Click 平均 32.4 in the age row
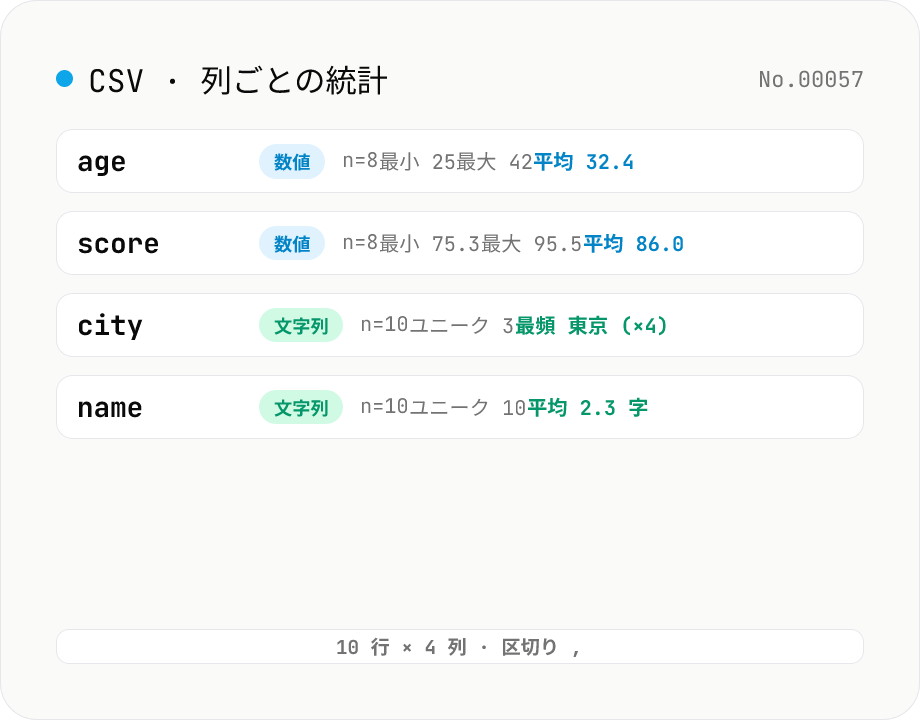Viewport: 920px width, 720px height. point(583,161)
